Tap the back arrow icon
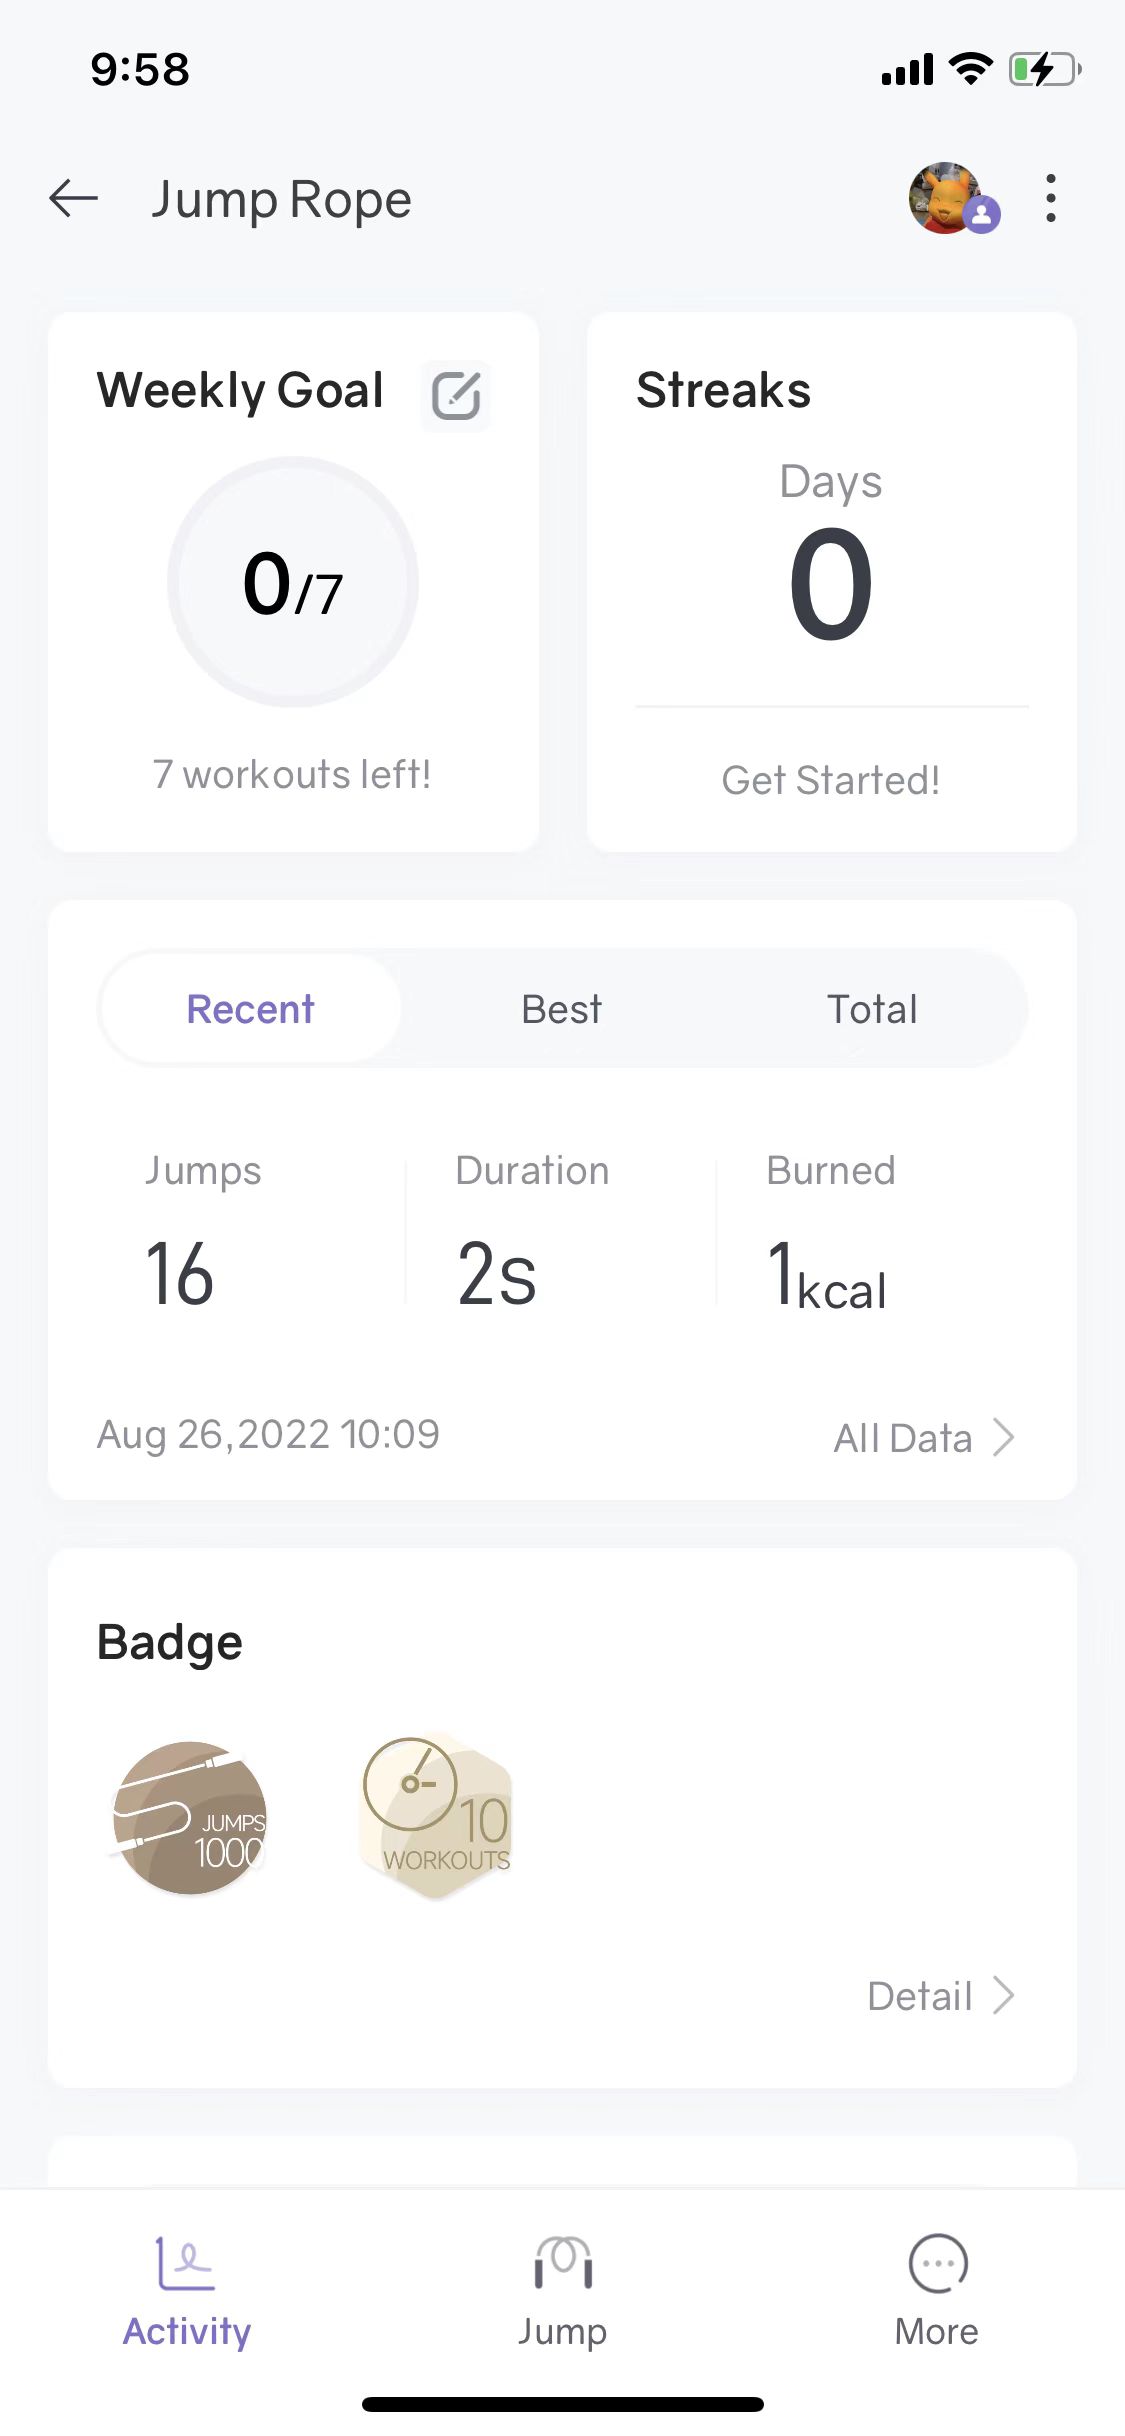The width and height of the screenshot is (1125, 2436). (74, 199)
